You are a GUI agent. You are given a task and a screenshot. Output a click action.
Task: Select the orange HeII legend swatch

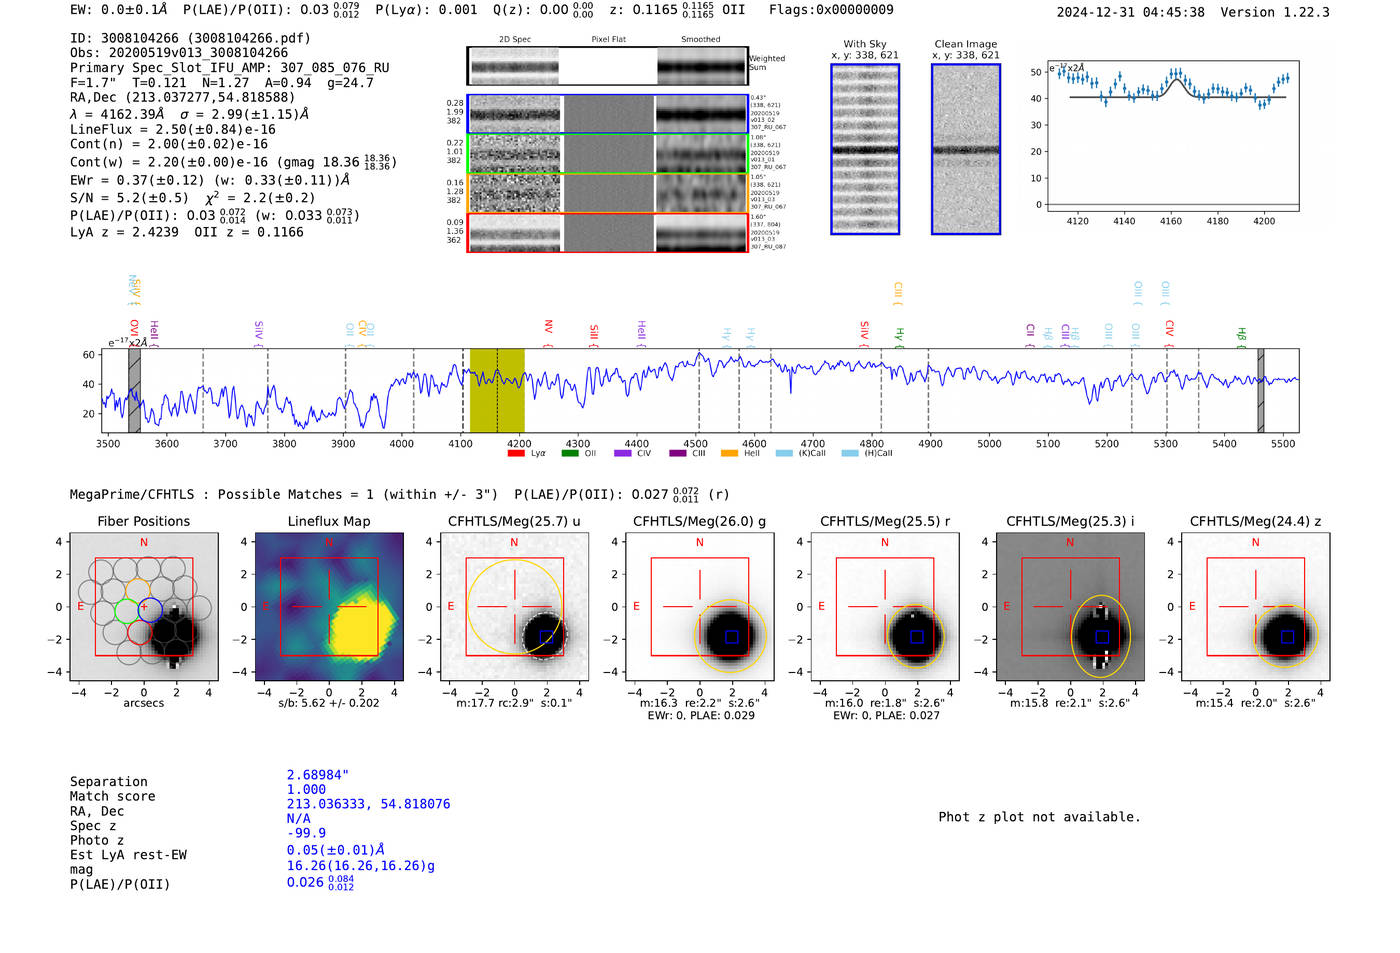[x=729, y=454]
